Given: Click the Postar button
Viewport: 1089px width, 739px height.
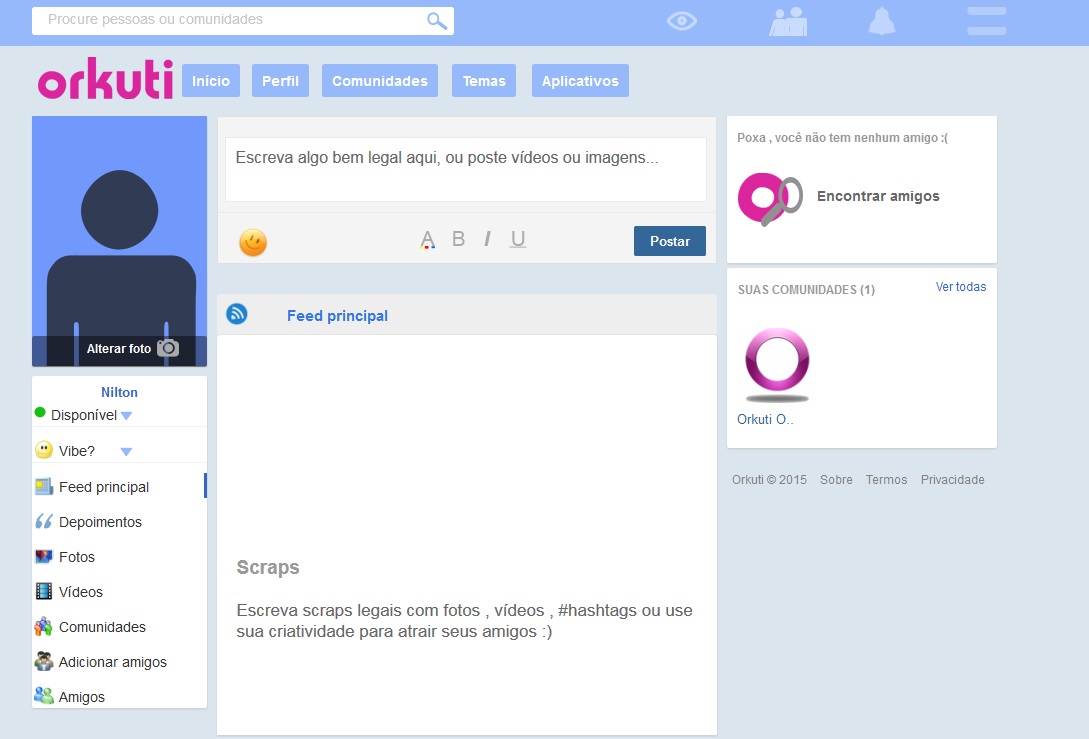Looking at the screenshot, I should 670,241.
